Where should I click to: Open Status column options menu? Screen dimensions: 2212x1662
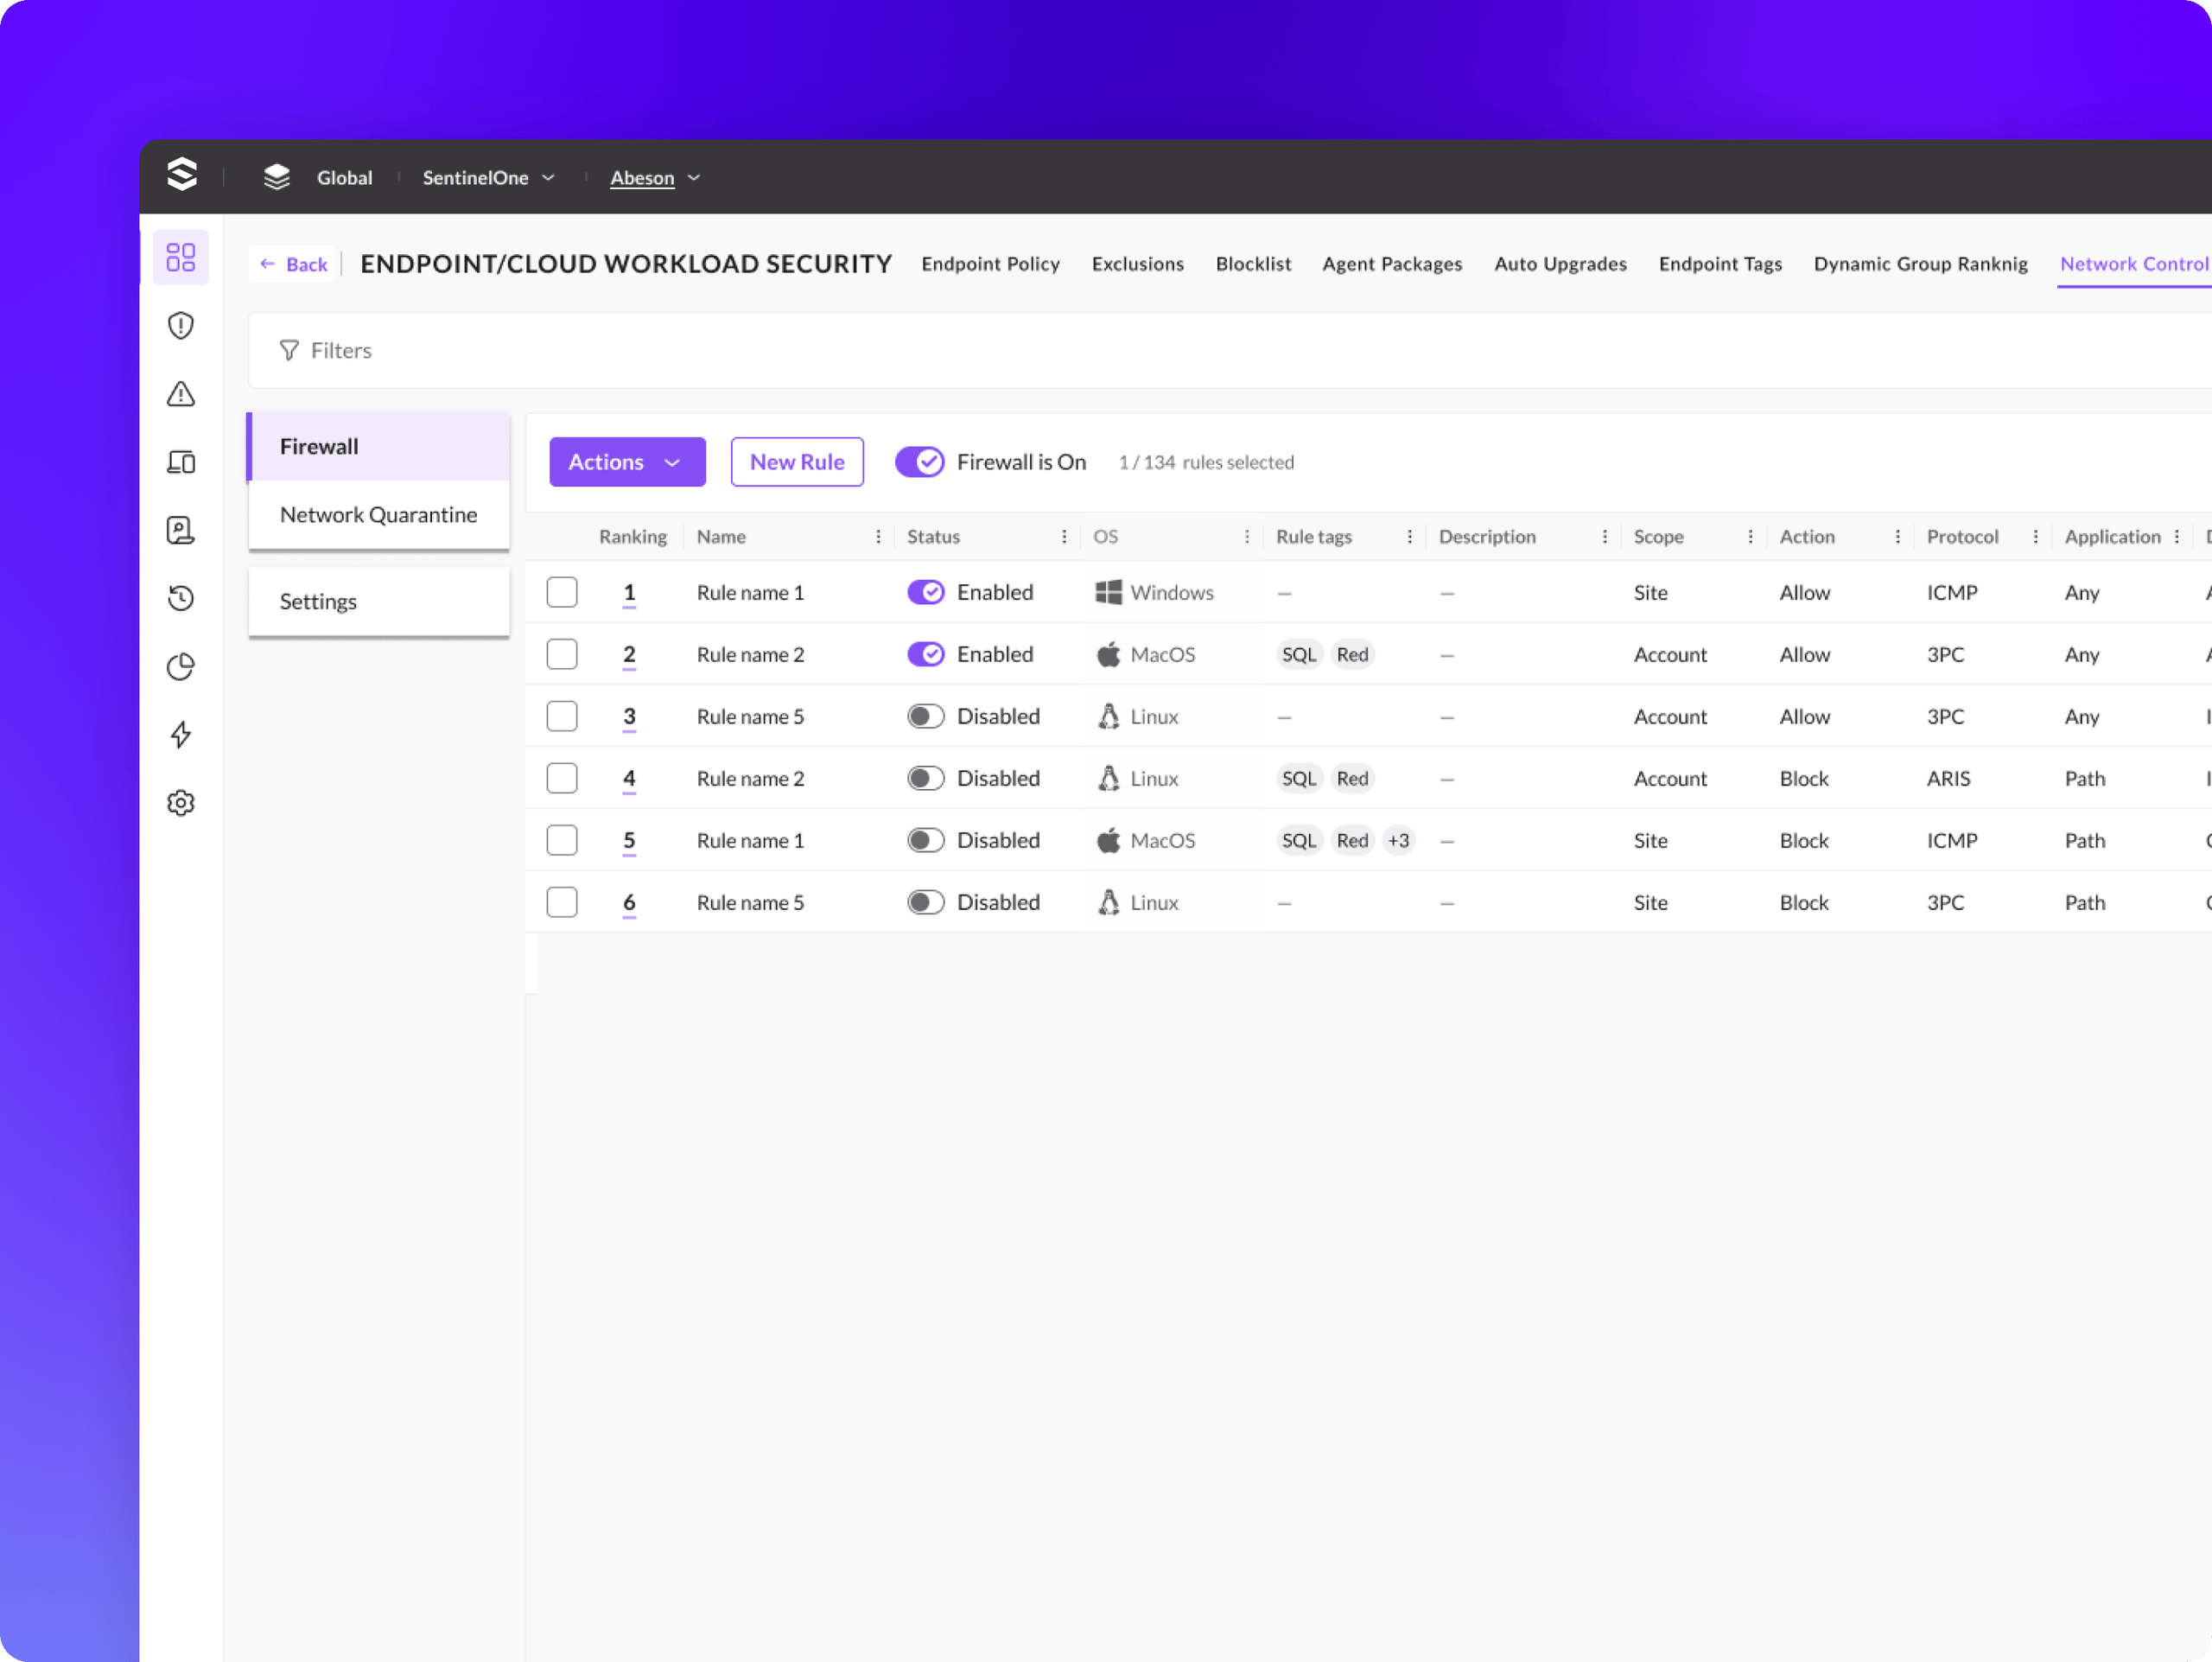pos(1064,537)
